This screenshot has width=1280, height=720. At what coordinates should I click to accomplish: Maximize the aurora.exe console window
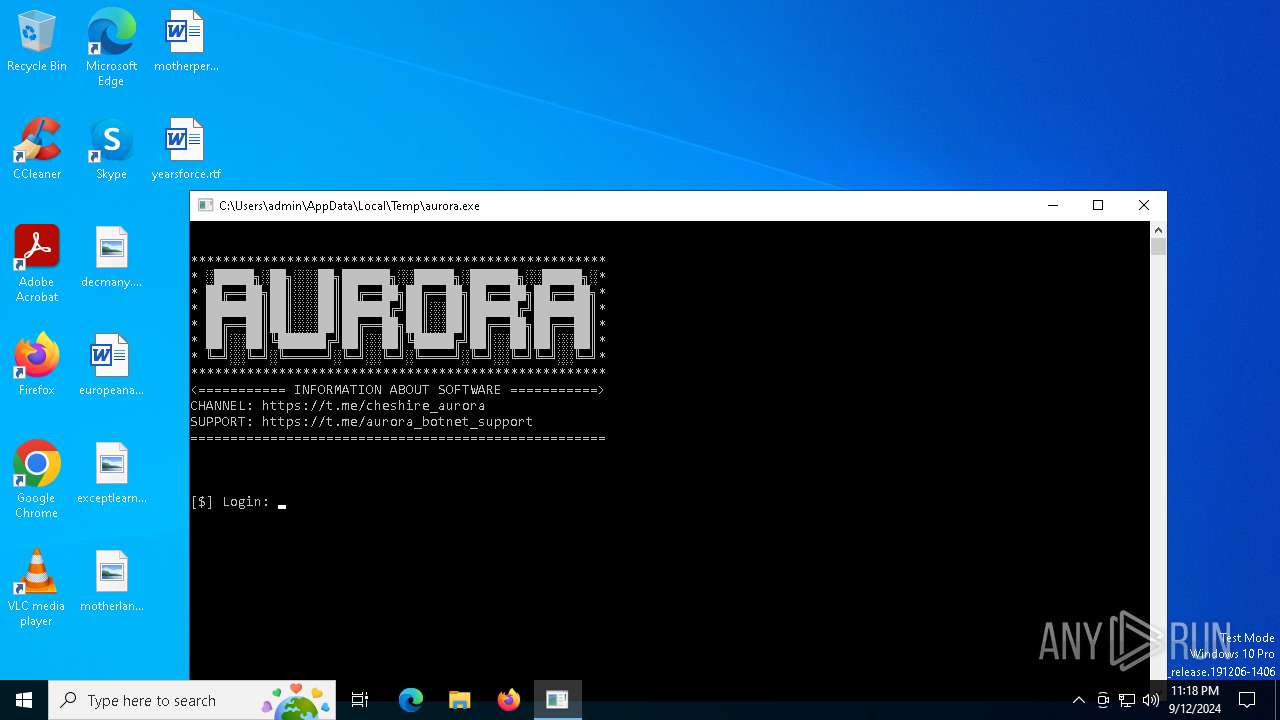pos(1098,205)
